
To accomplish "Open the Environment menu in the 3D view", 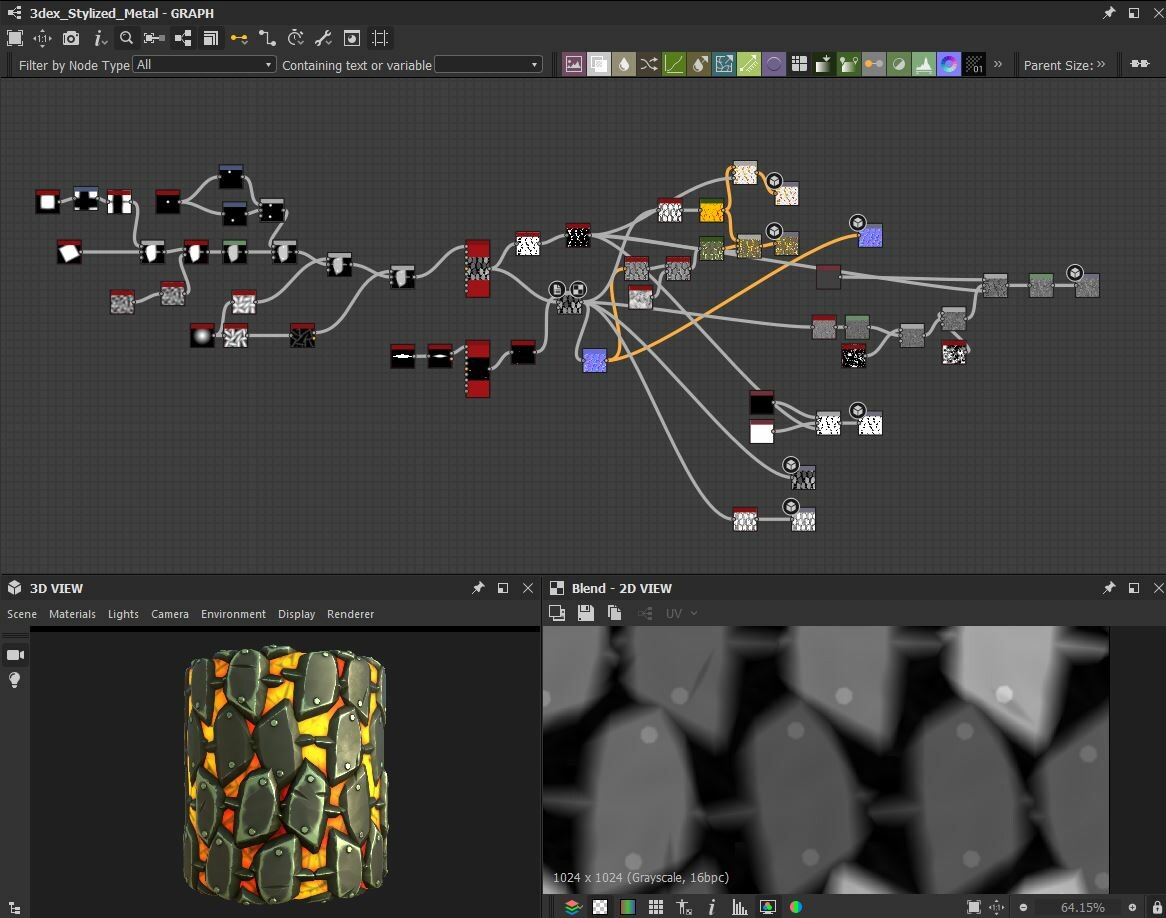I will coord(233,614).
